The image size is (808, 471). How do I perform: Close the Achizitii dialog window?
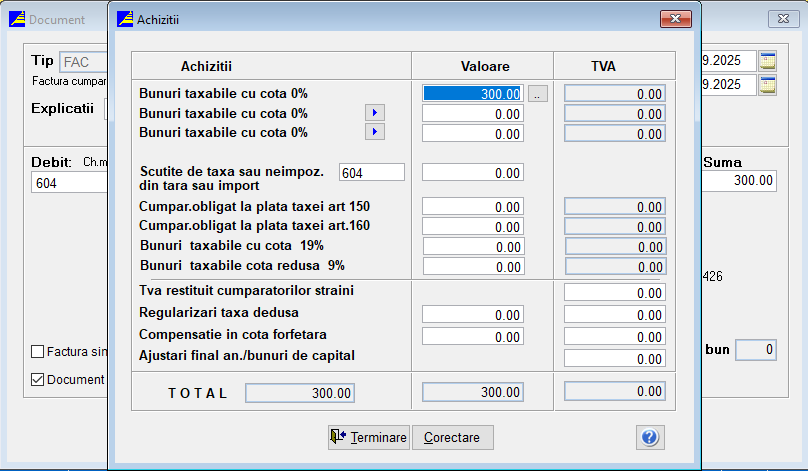[x=676, y=19]
